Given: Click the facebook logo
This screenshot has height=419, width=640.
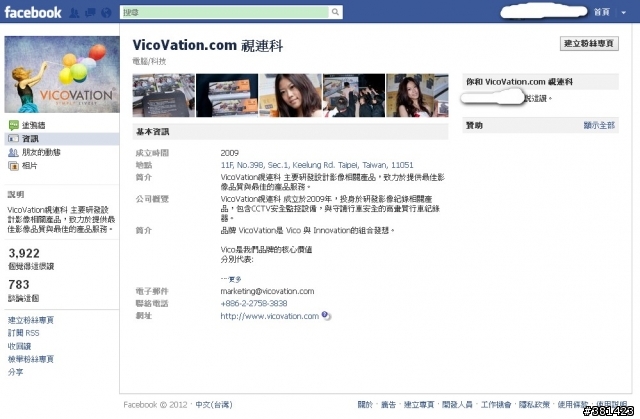Looking at the screenshot, I should coord(33,12).
